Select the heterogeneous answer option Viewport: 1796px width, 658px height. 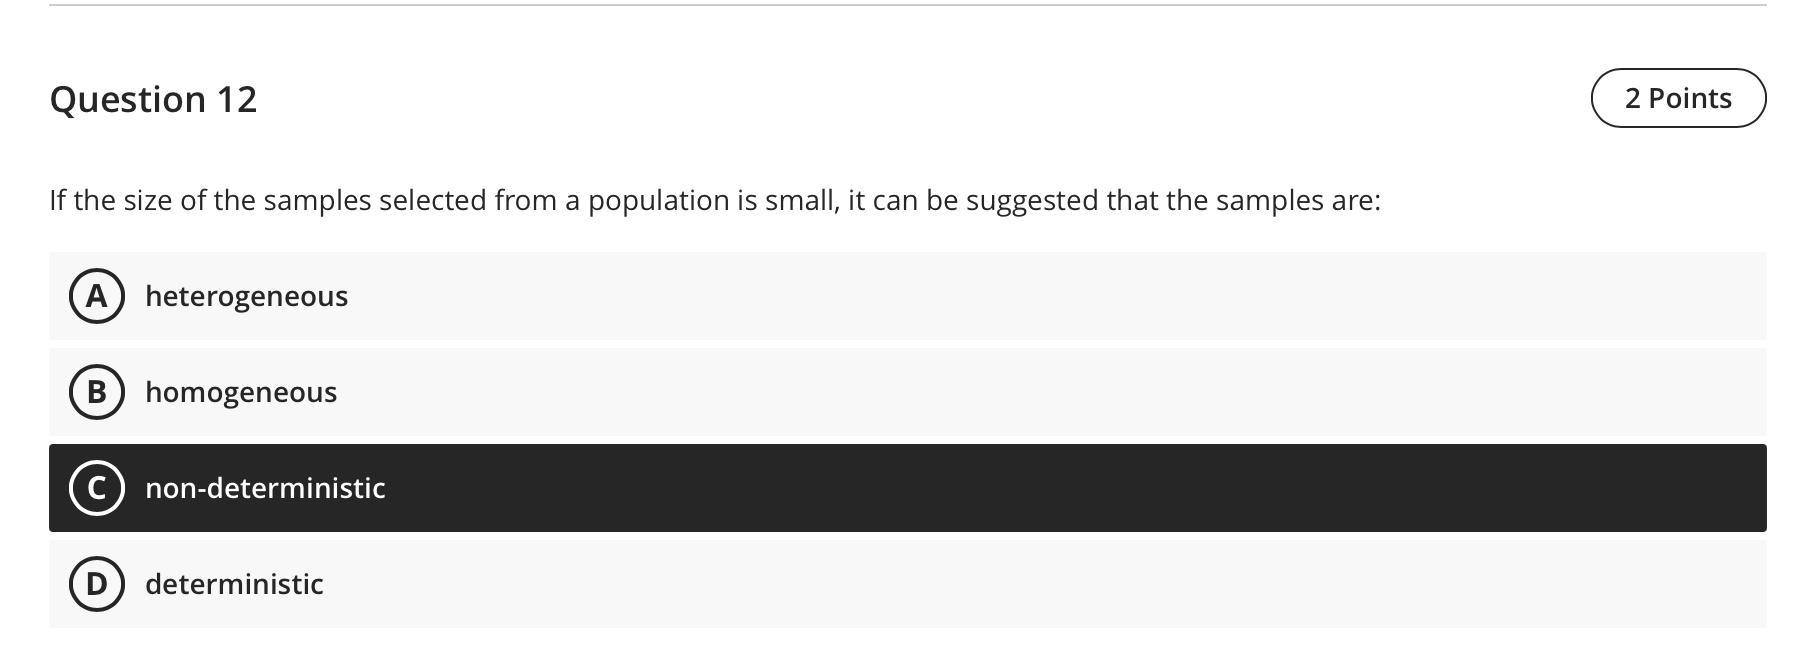click(500, 295)
